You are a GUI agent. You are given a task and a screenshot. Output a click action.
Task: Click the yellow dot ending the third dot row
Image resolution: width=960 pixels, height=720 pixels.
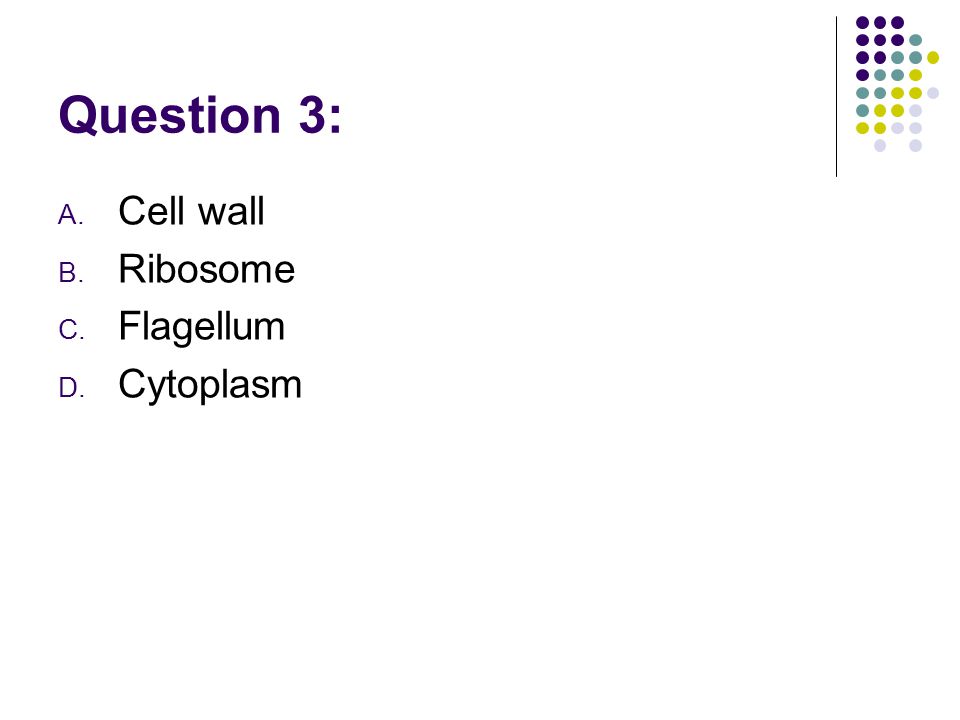click(x=932, y=58)
